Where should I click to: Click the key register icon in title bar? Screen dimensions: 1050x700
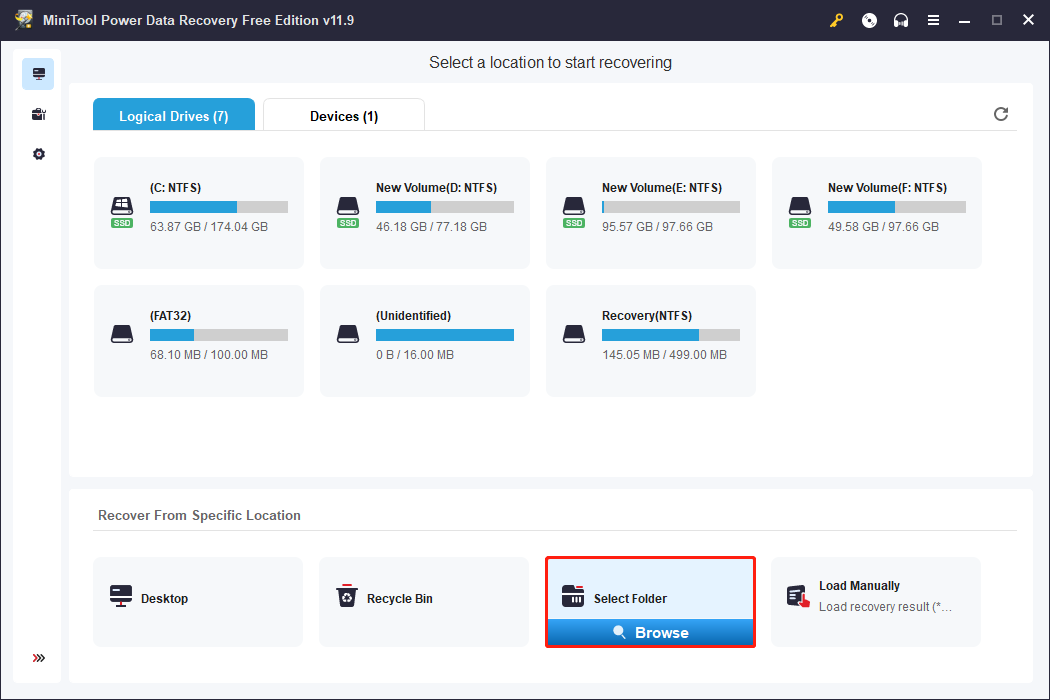coord(837,20)
